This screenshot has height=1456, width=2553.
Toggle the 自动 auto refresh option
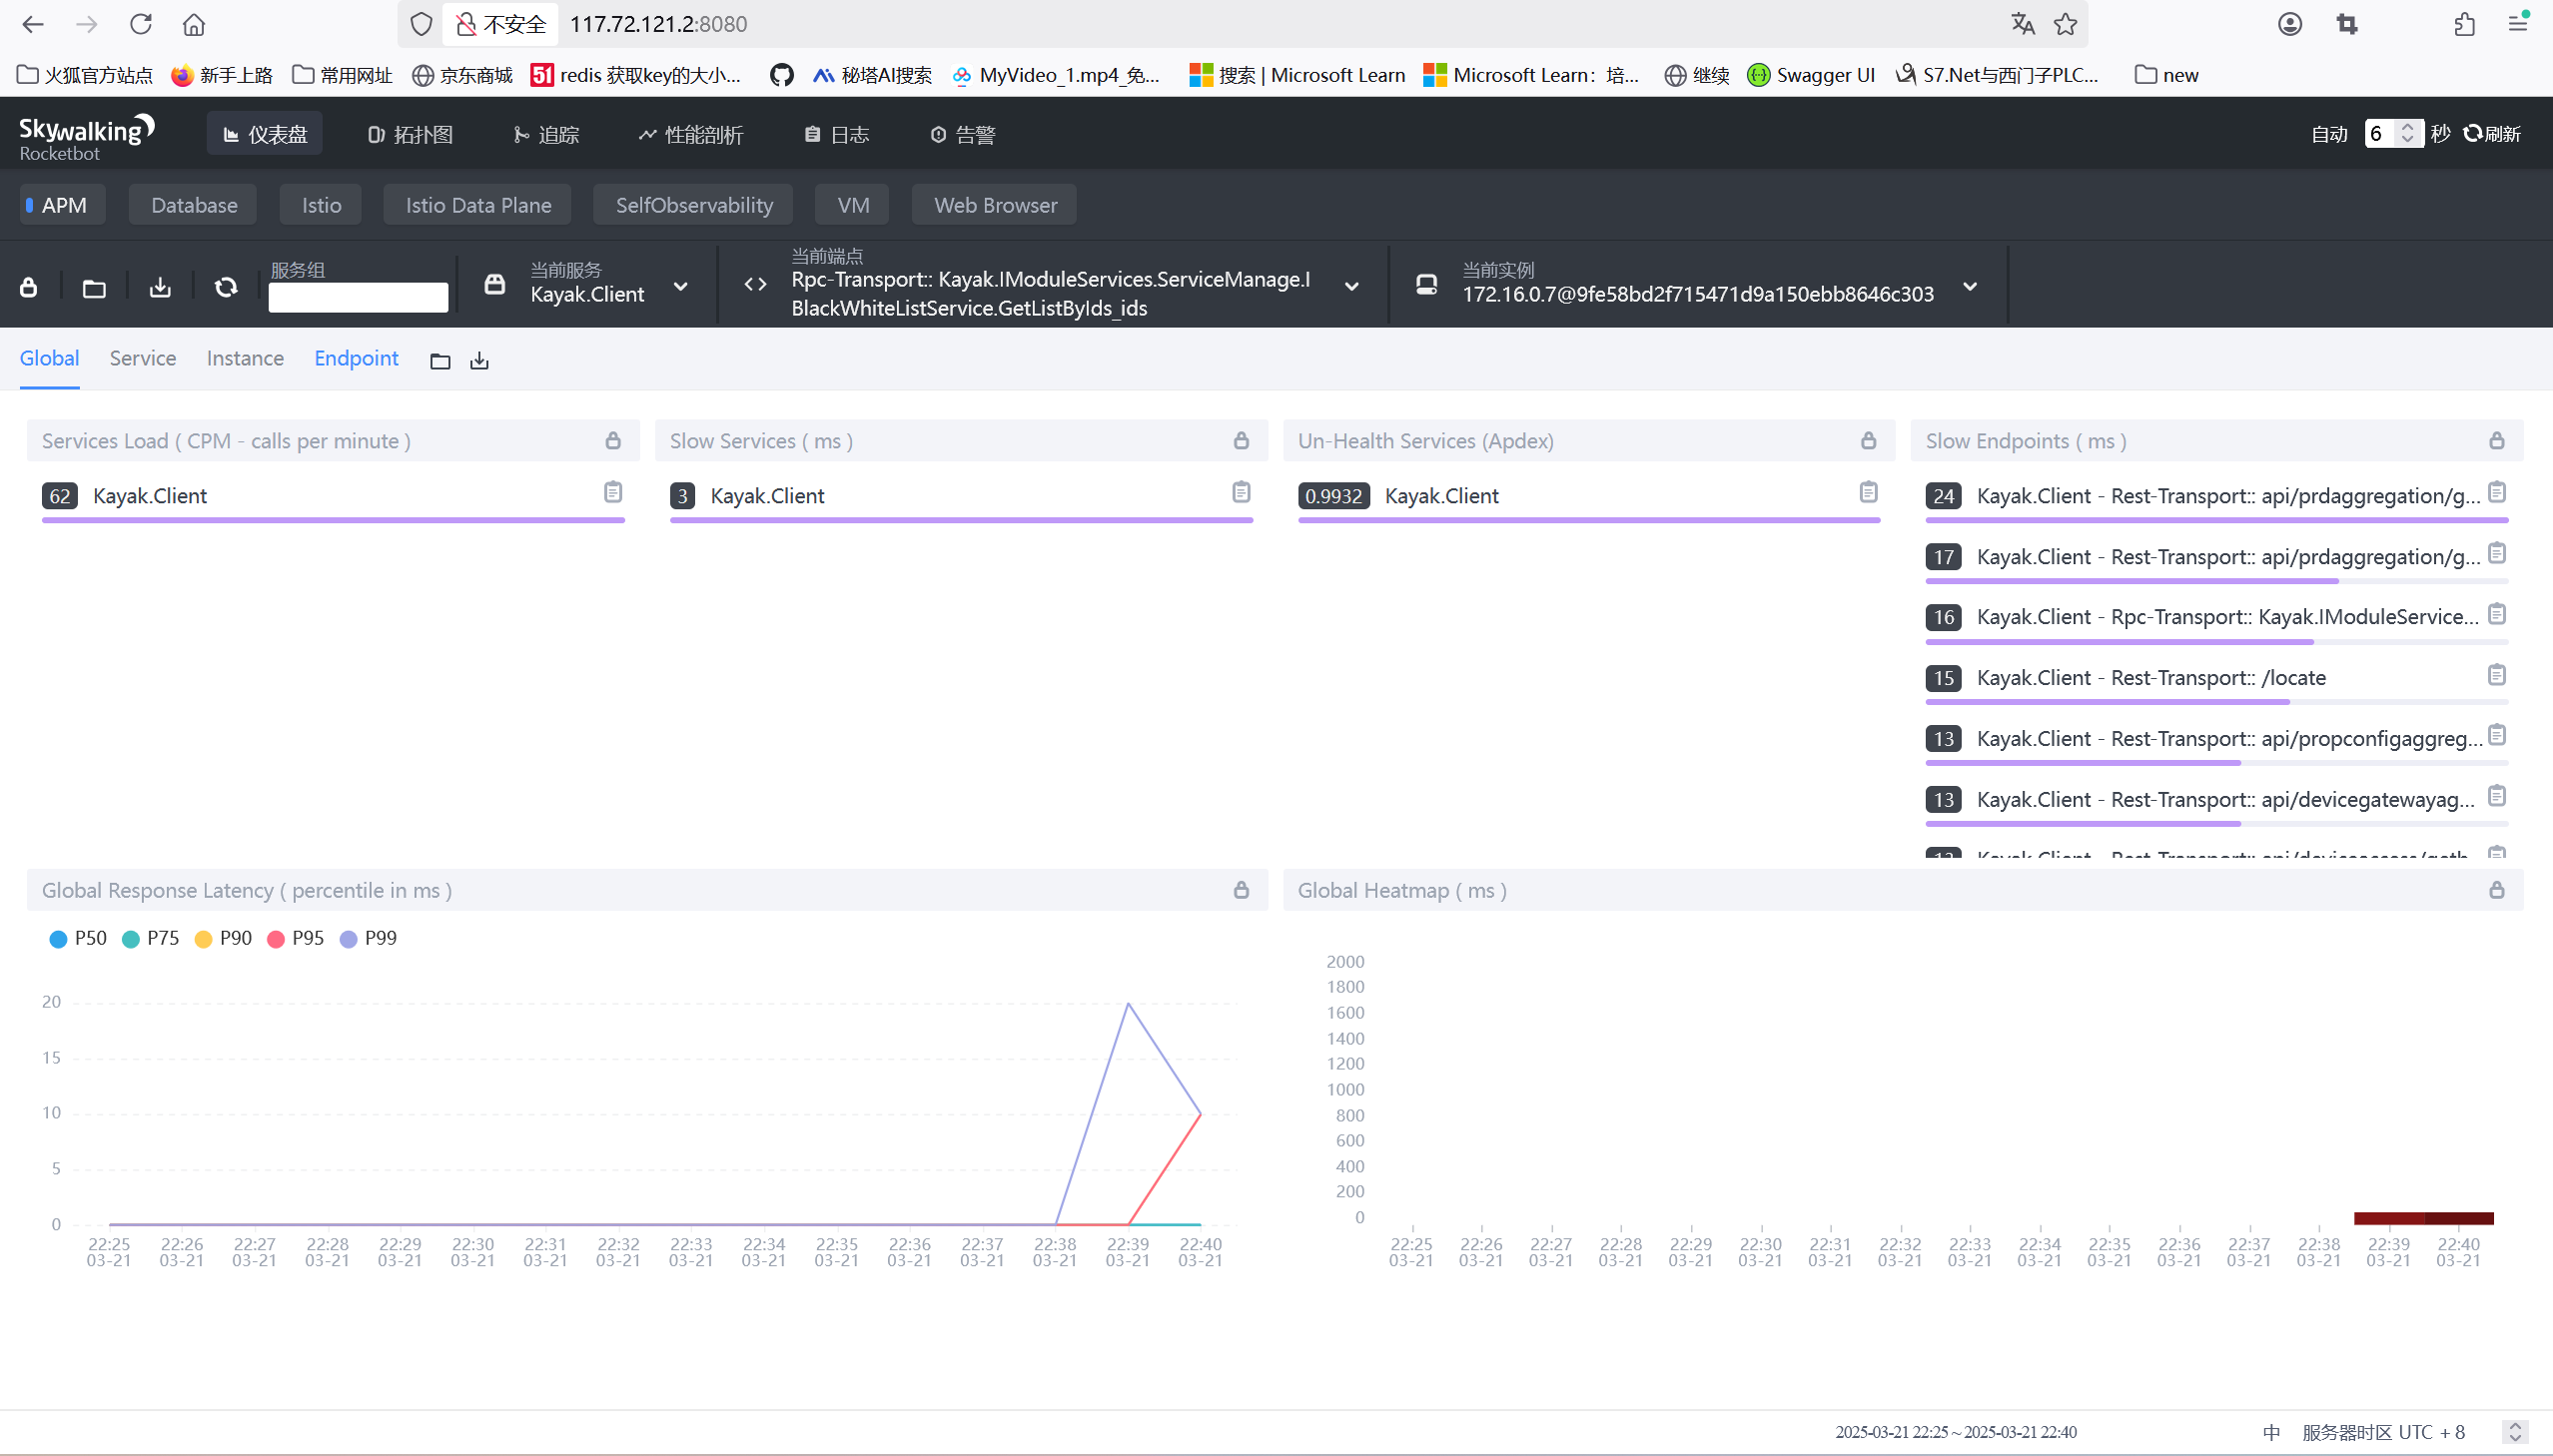pyautogui.click(x=2328, y=134)
